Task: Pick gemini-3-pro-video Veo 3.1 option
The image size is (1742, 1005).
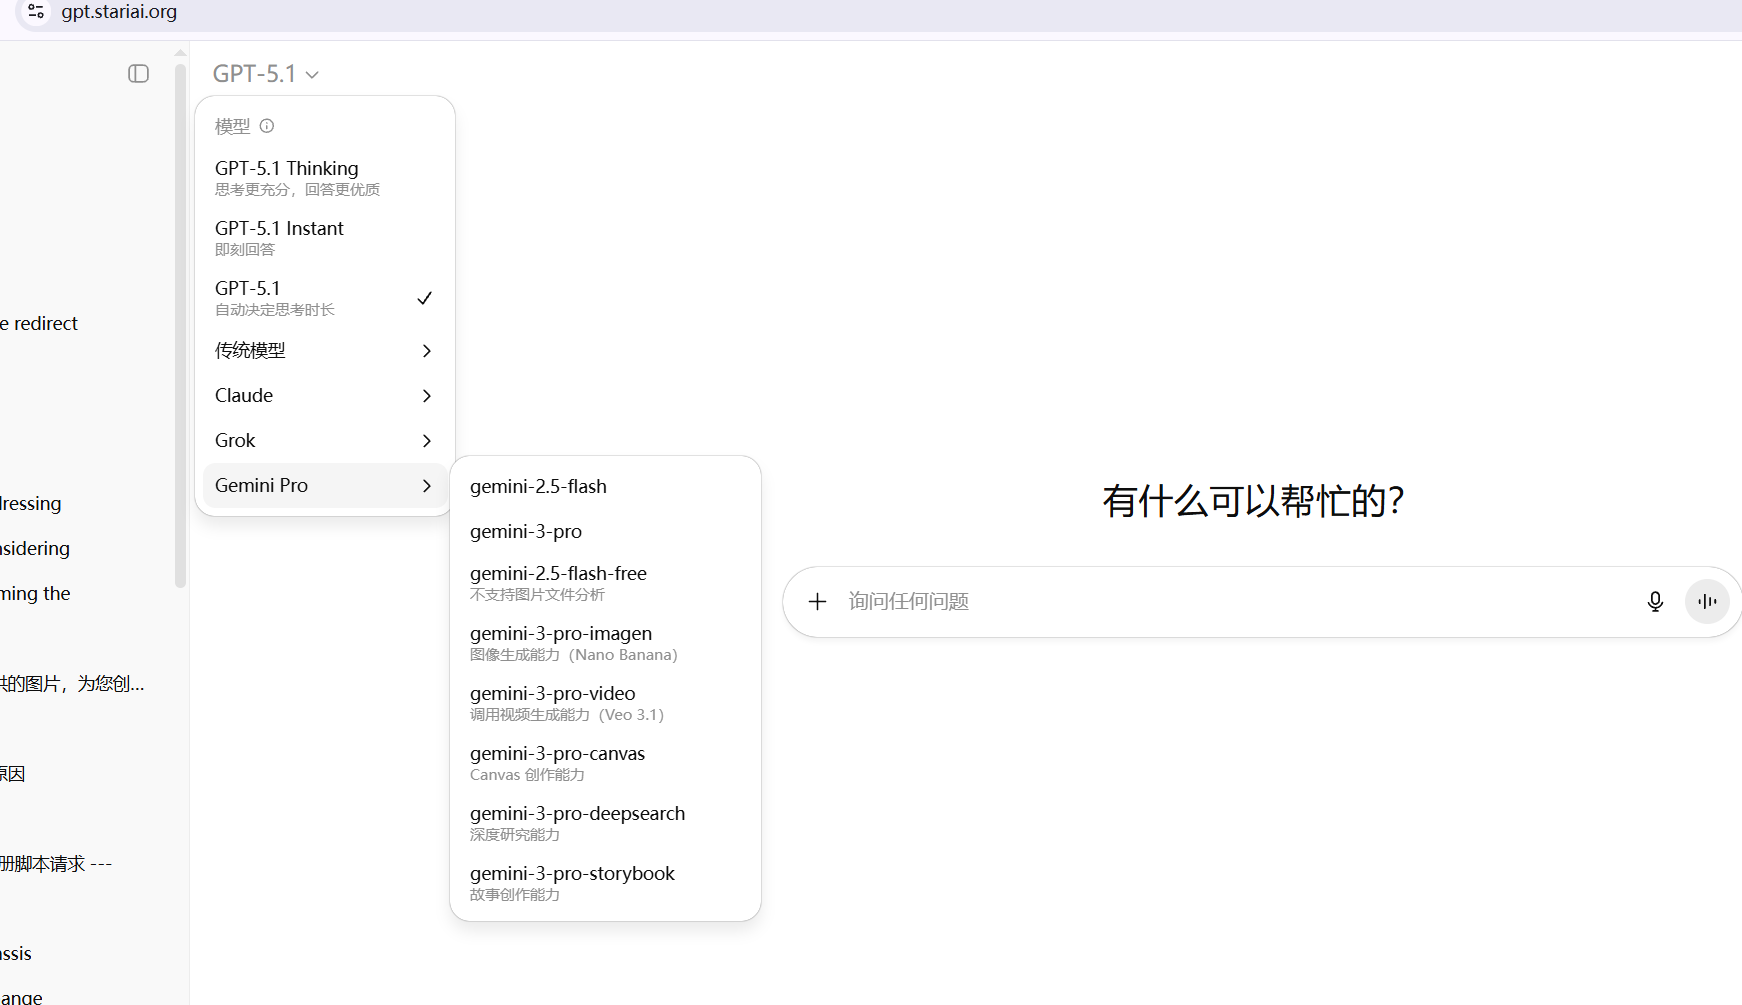Action: [566, 702]
